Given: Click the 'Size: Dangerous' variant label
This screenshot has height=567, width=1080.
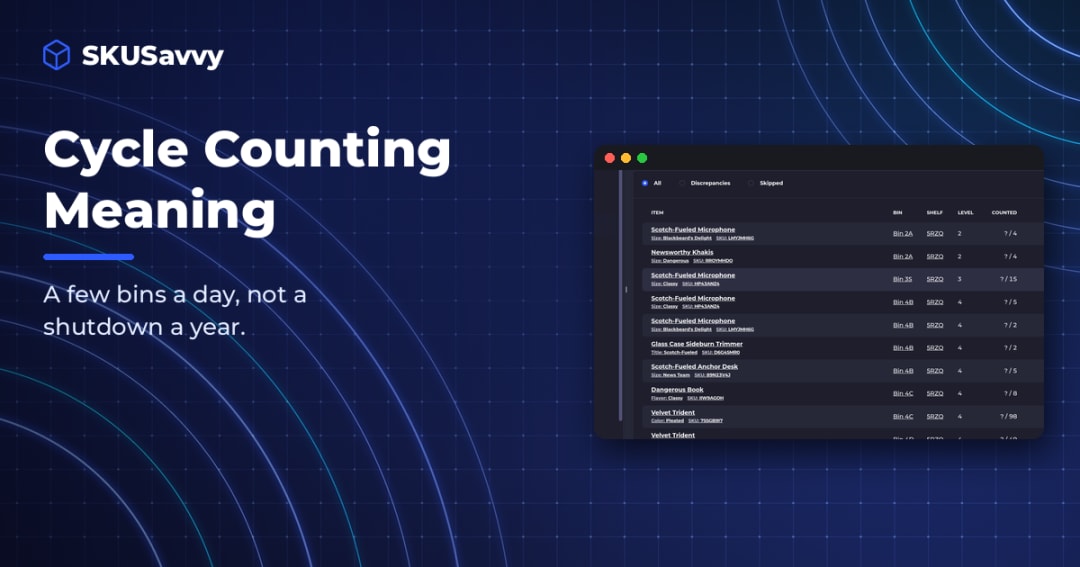Looking at the screenshot, I should click(x=669, y=261).
